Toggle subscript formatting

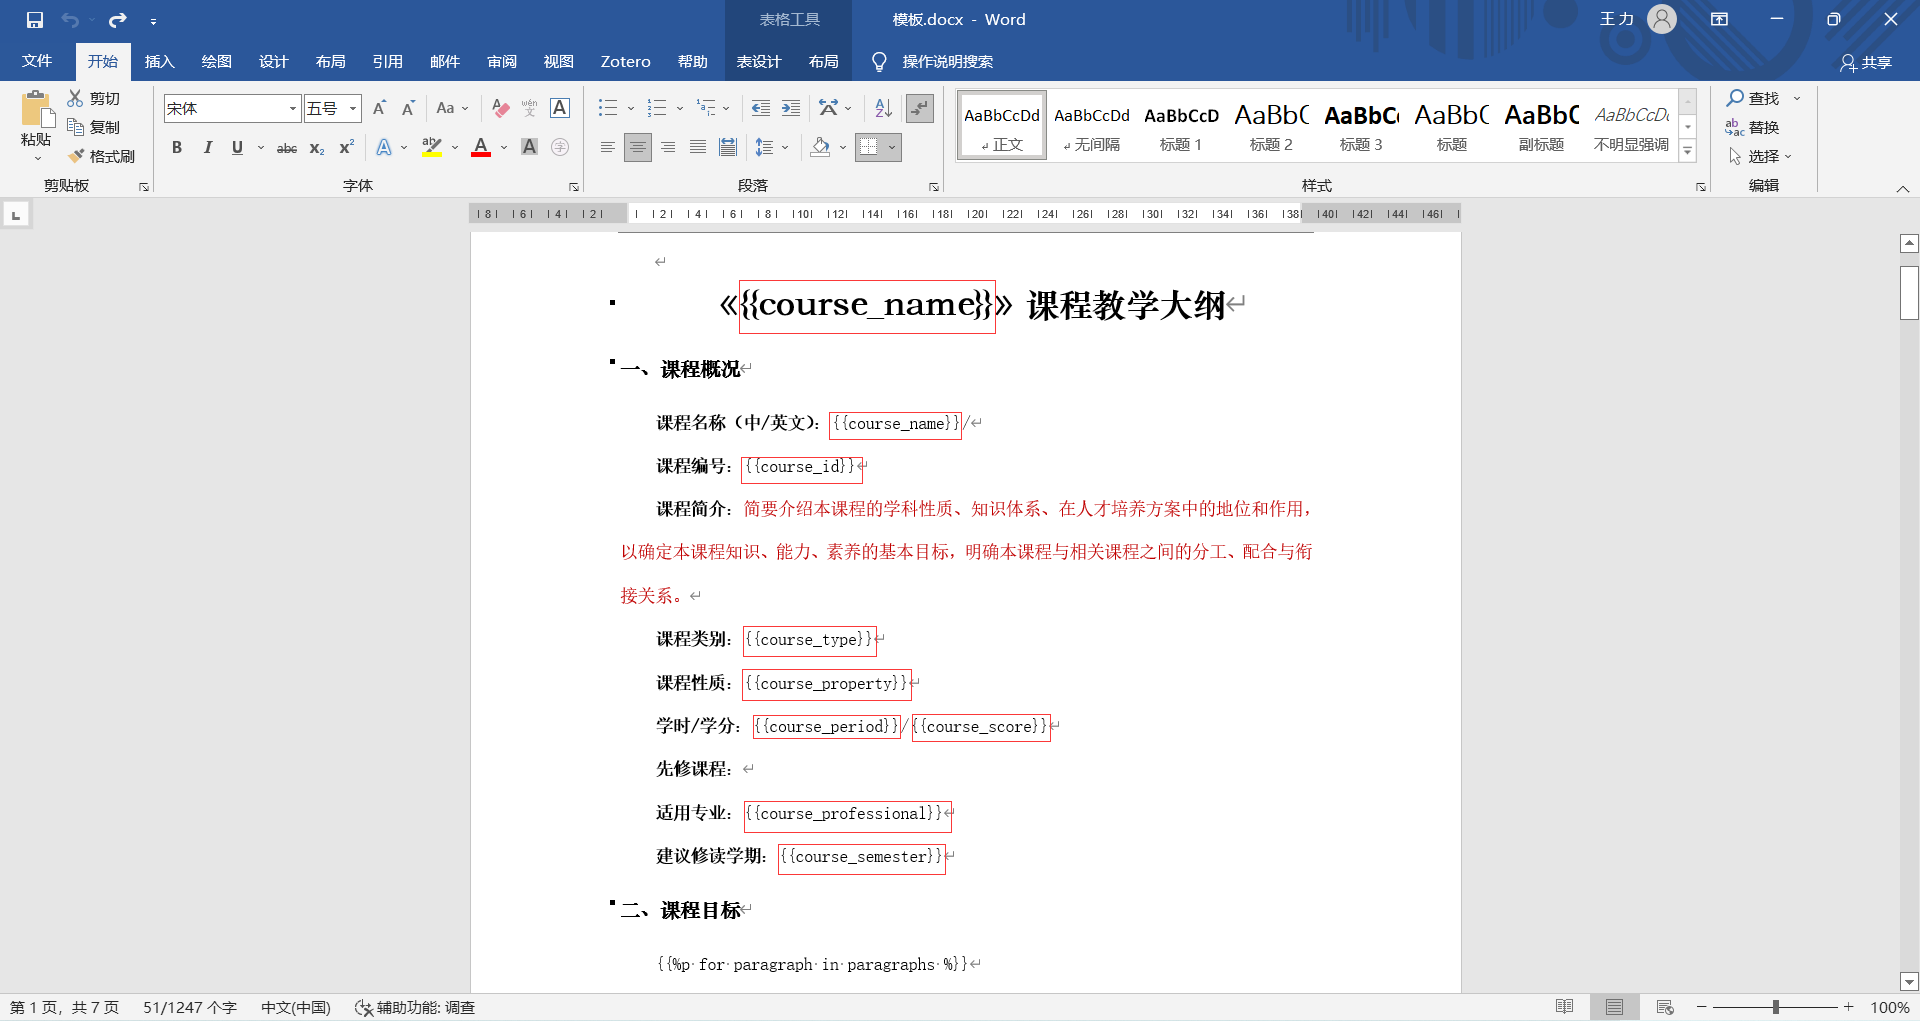(x=317, y=148)
